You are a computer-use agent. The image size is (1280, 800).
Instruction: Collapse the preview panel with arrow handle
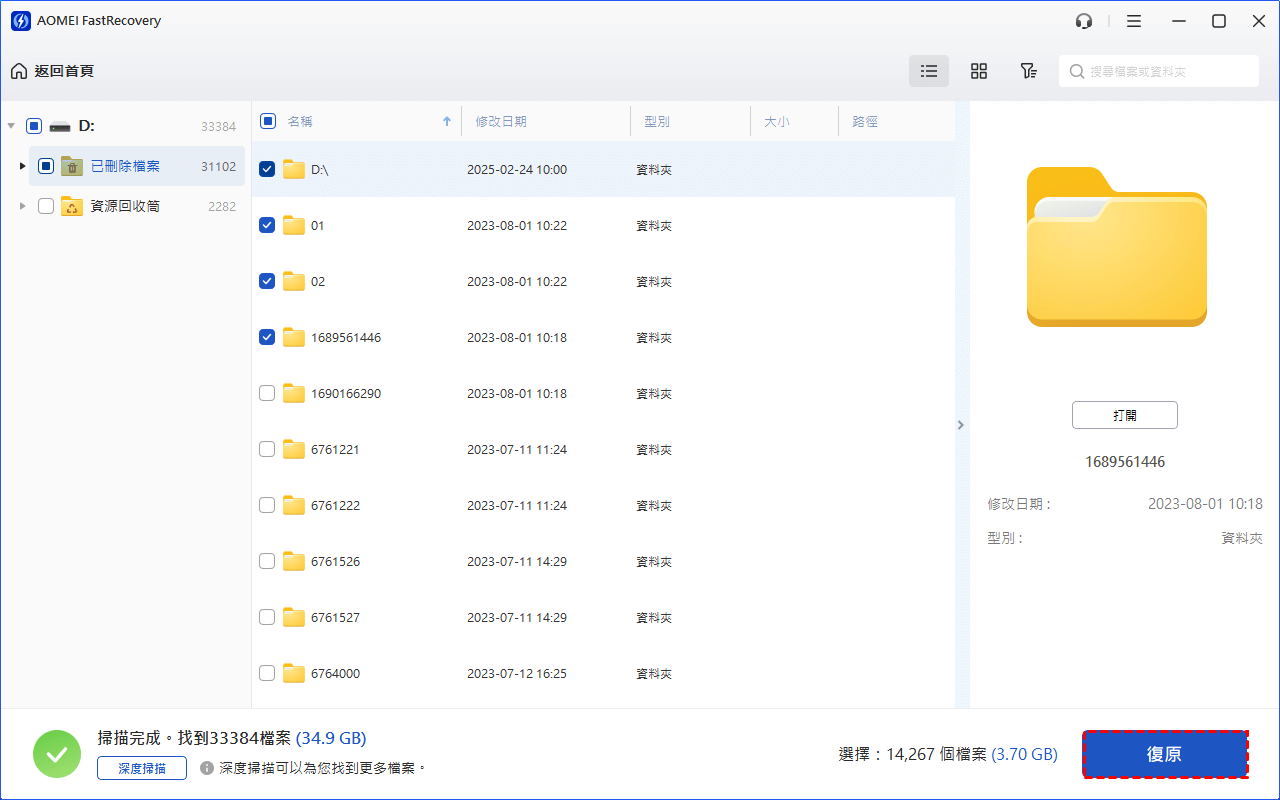point(961,425)
